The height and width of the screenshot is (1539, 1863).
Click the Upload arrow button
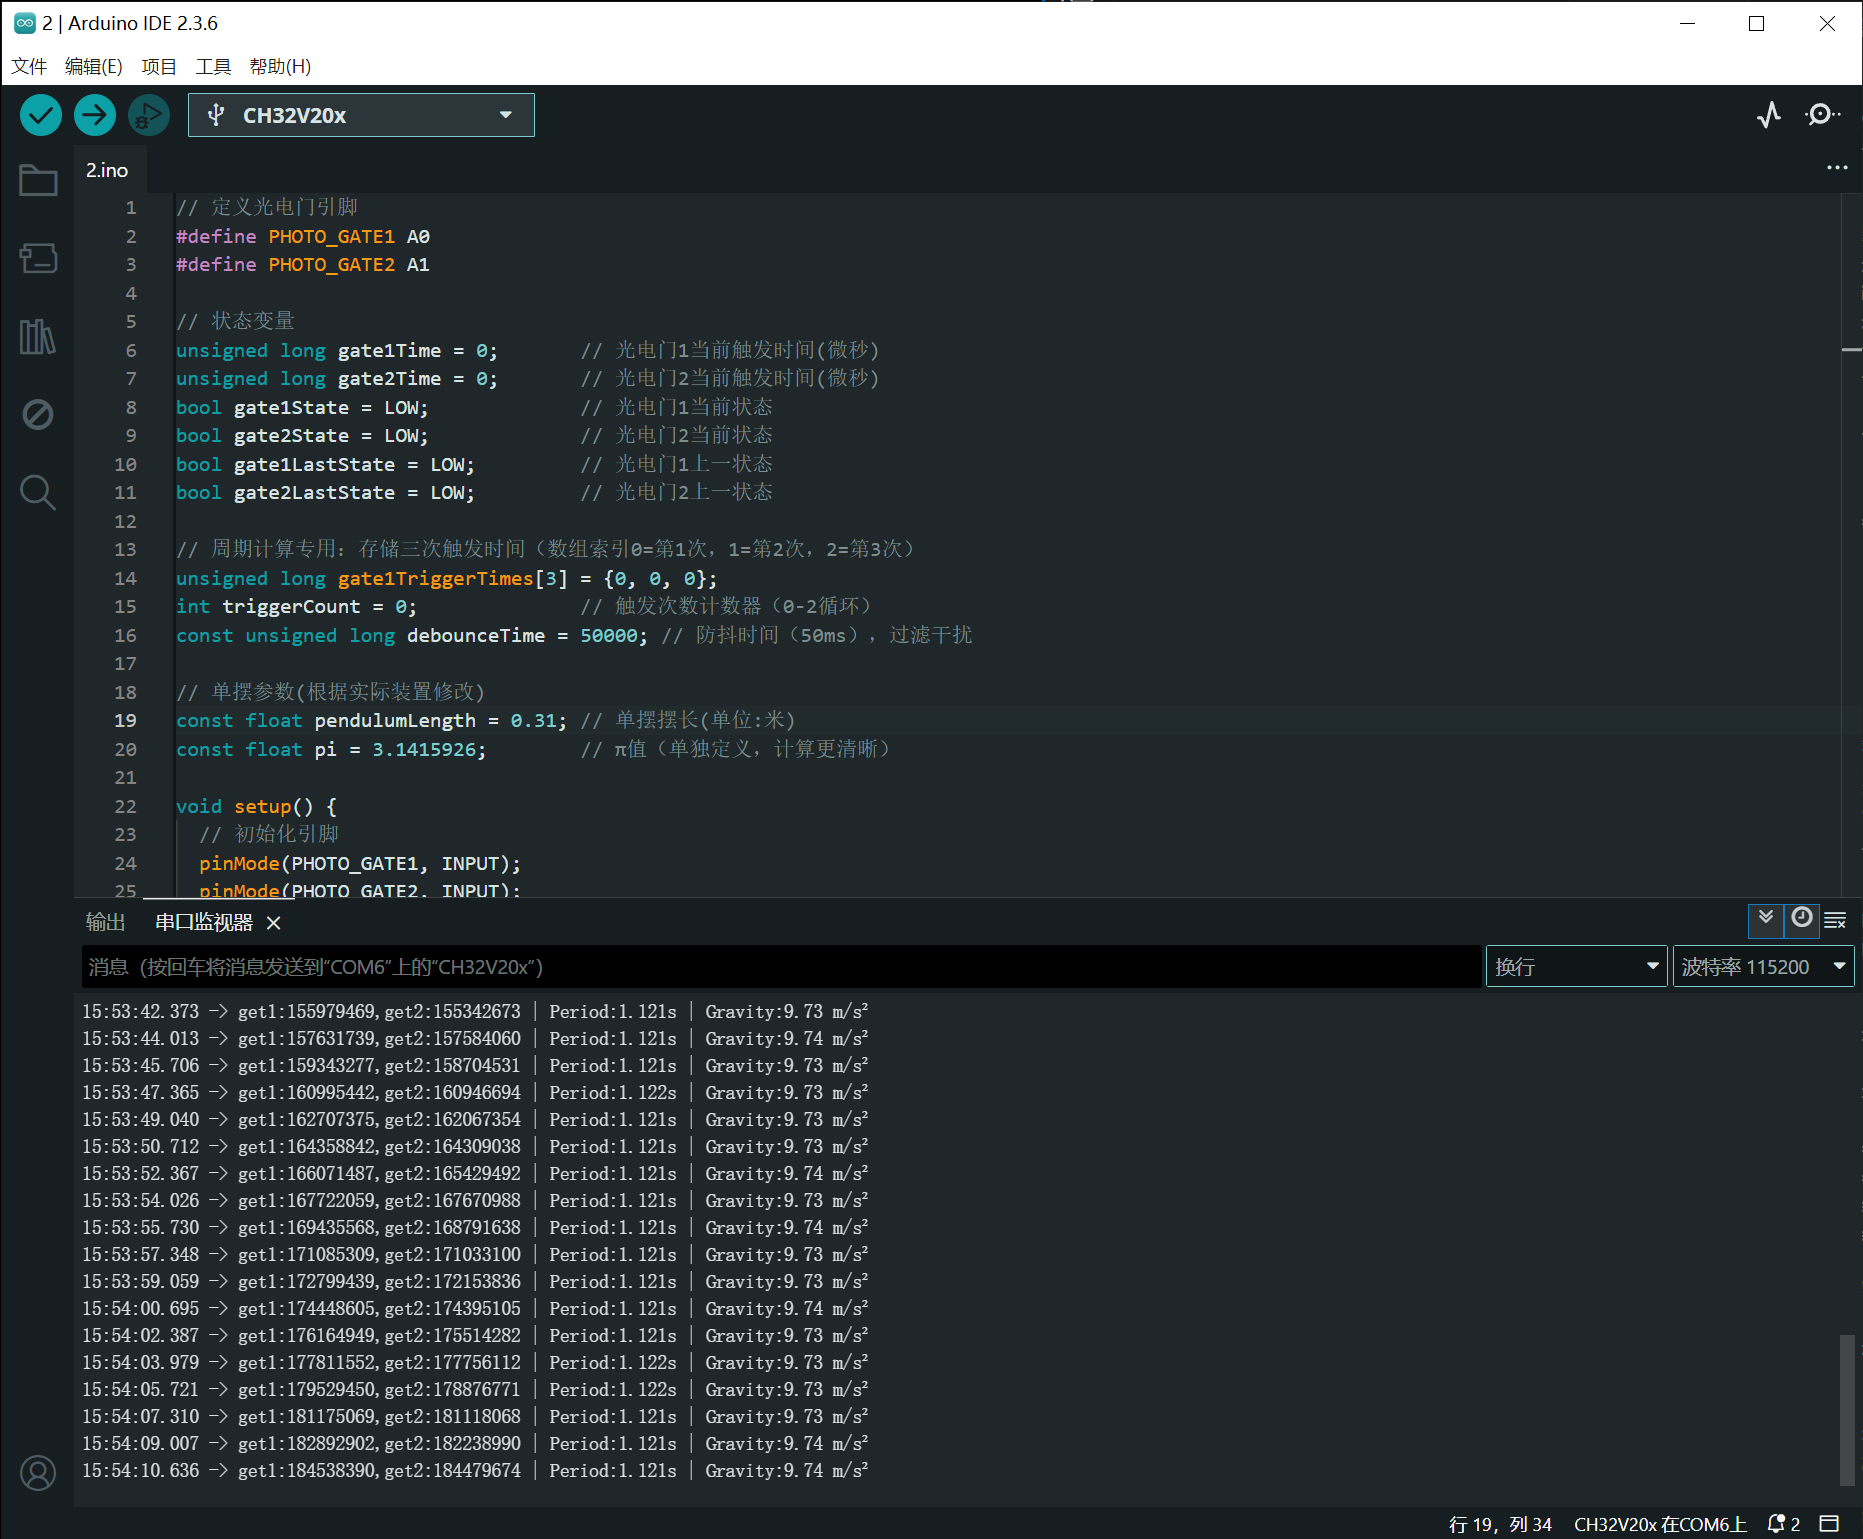(x=95, y=115)
